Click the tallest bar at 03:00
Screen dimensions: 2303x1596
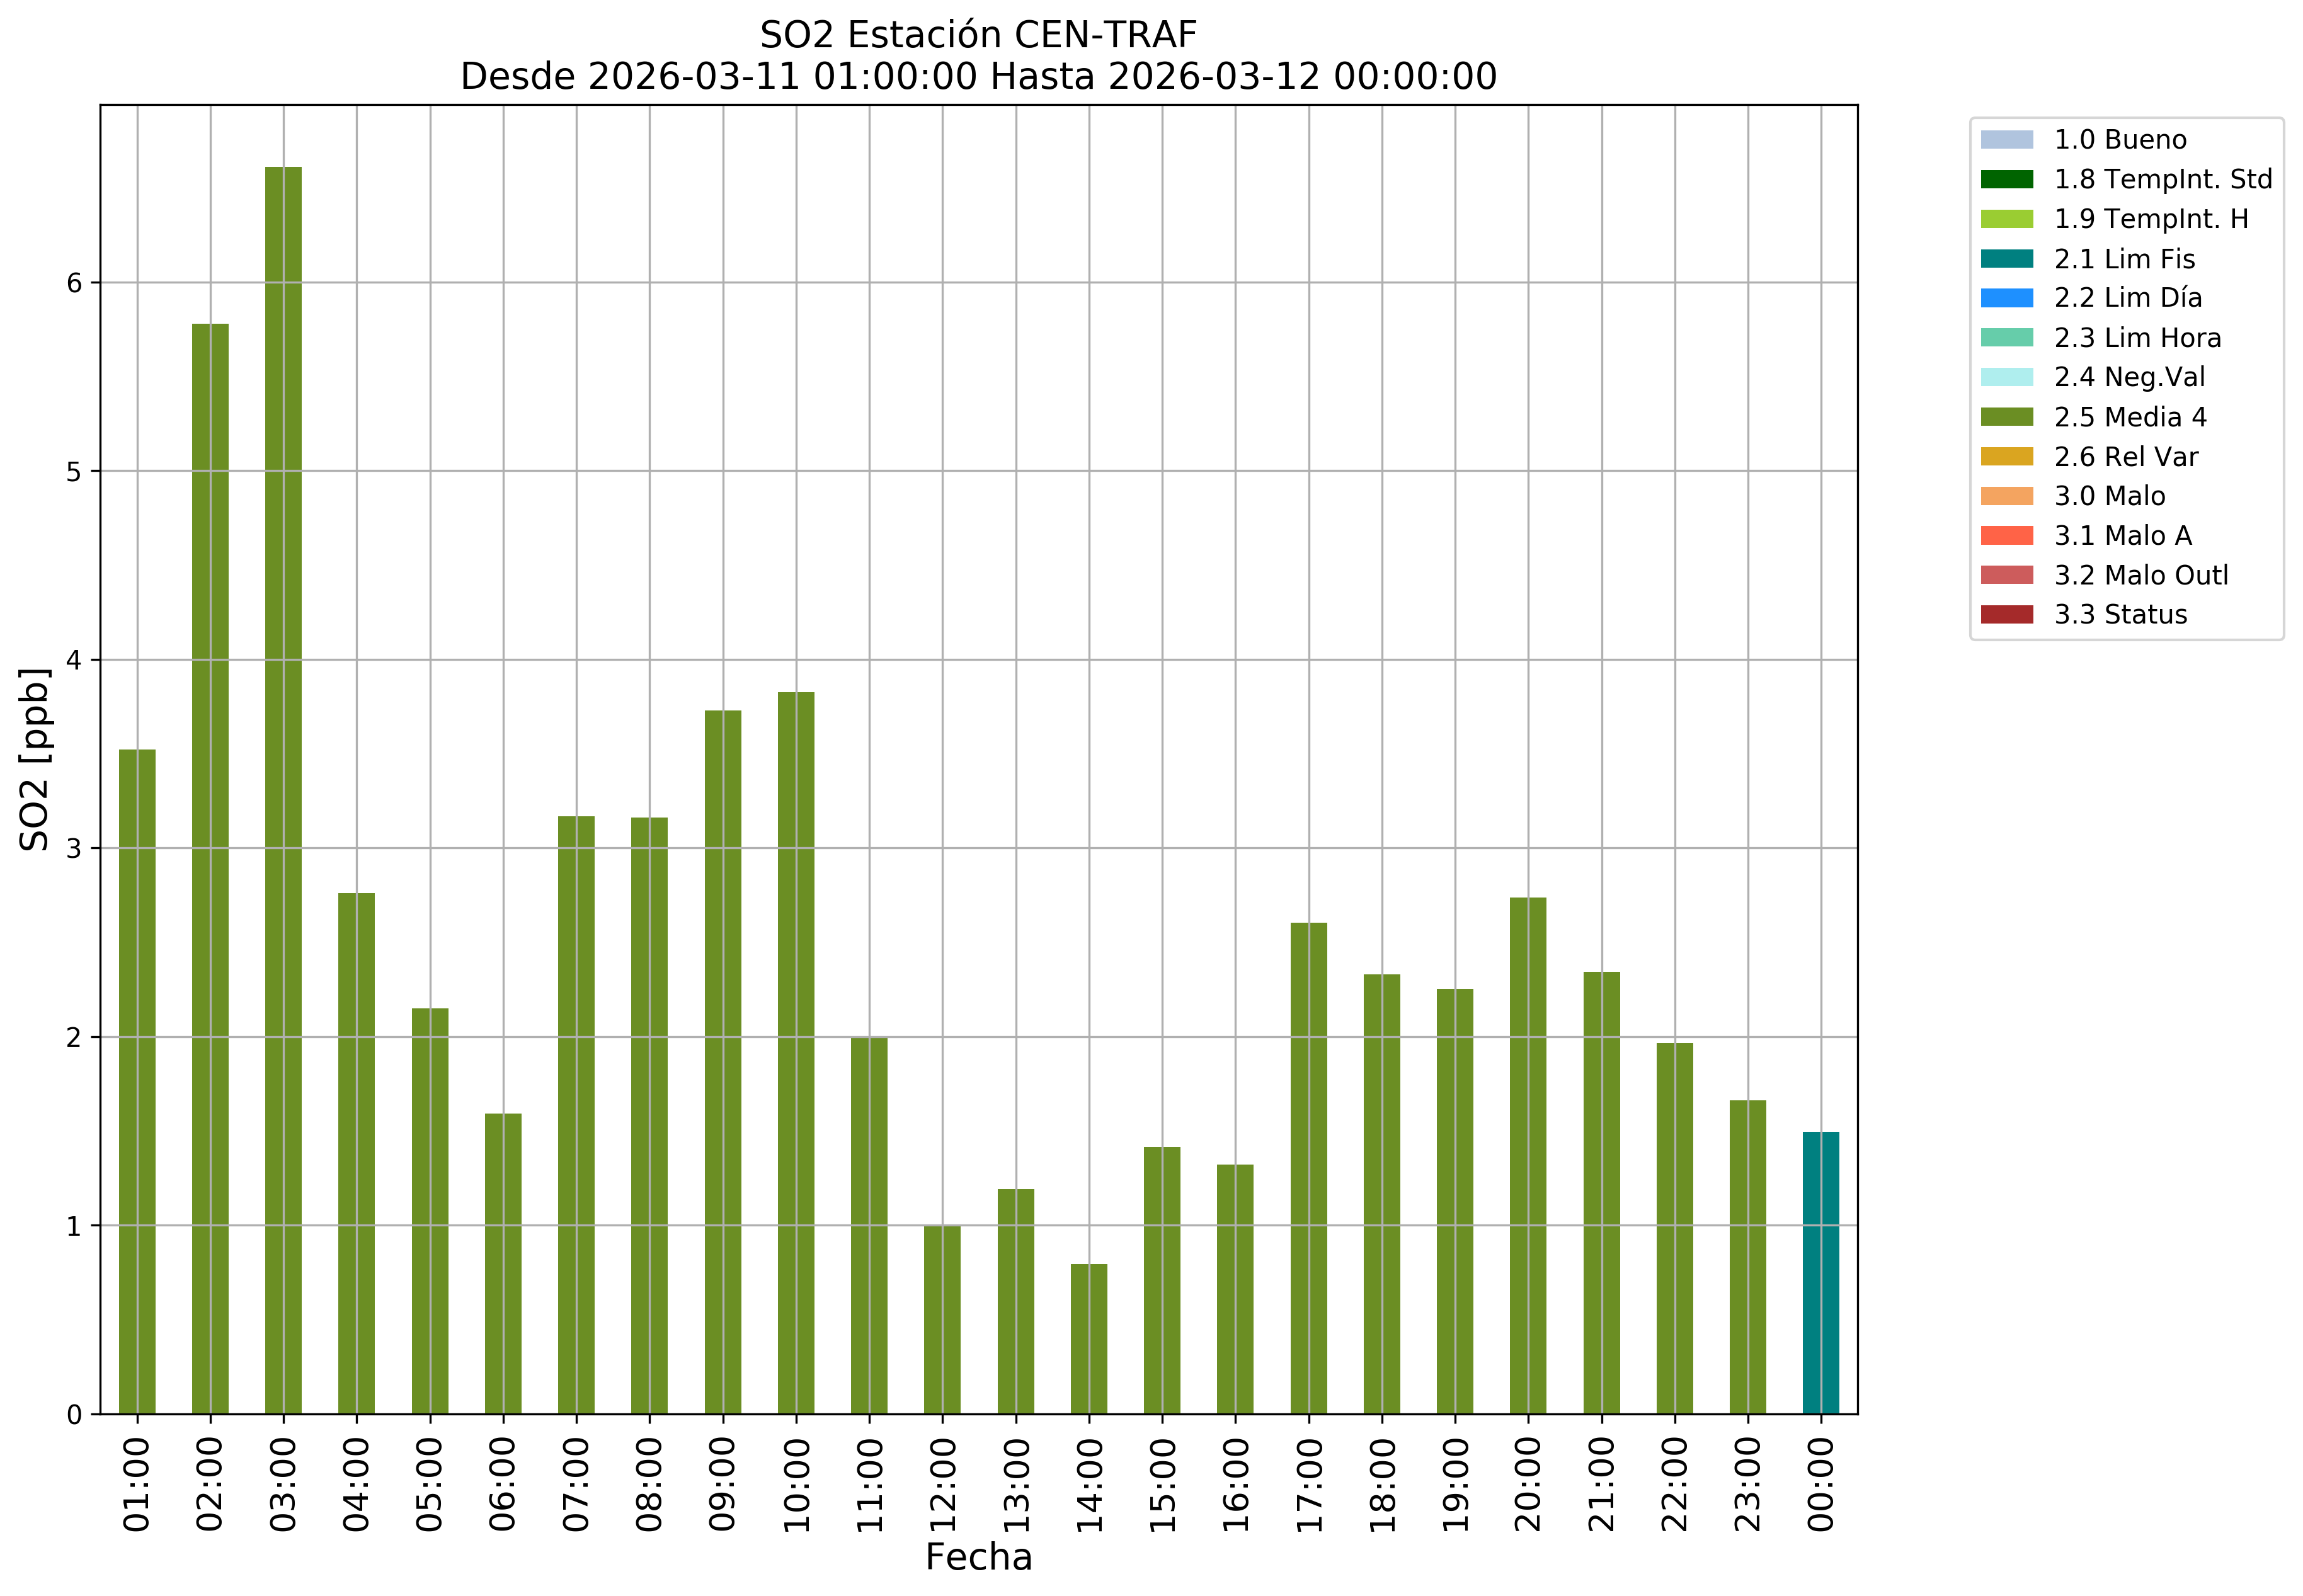pos(283,790)
